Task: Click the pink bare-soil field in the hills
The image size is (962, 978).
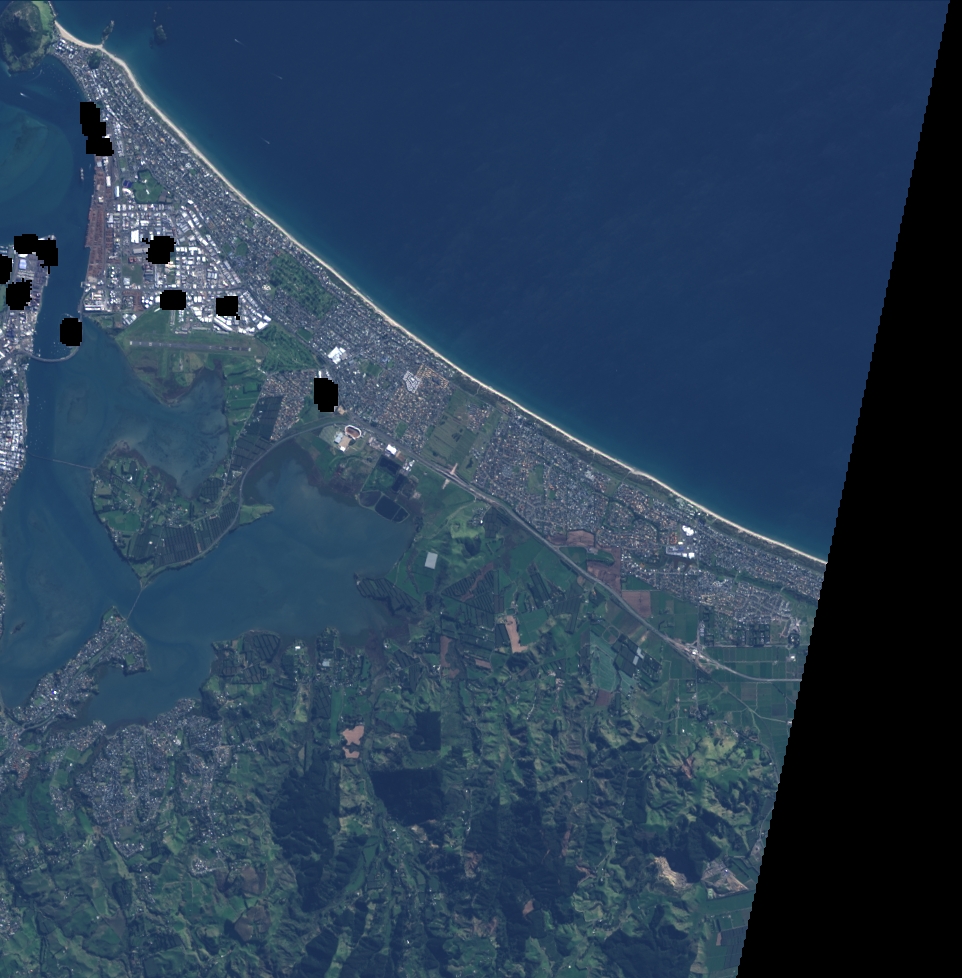Action: (352, 738)
